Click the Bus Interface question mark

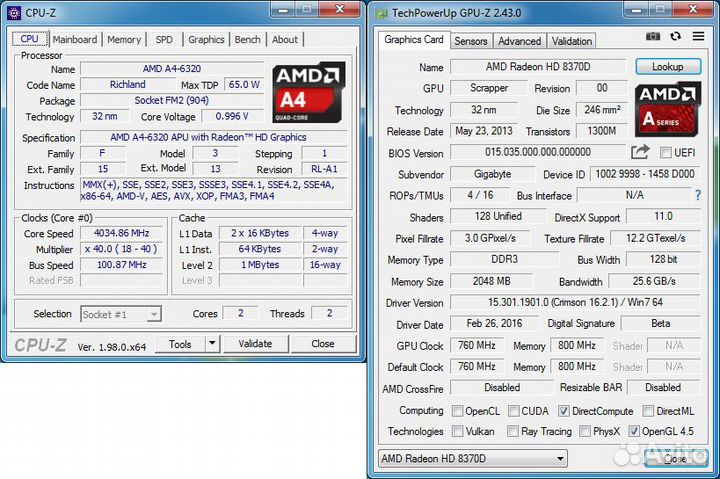[x=698, y=196]
